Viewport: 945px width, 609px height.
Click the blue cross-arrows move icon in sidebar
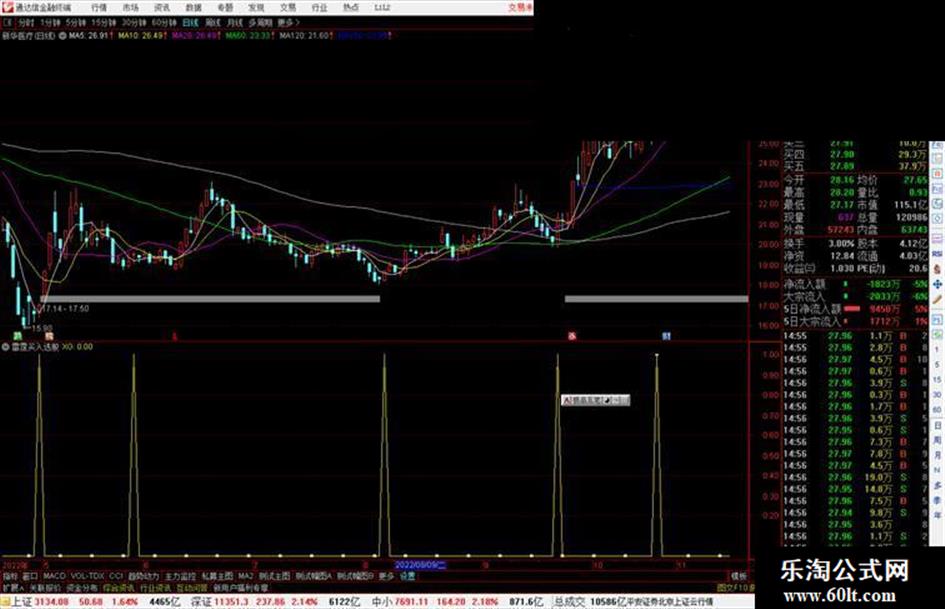(937, 284)
